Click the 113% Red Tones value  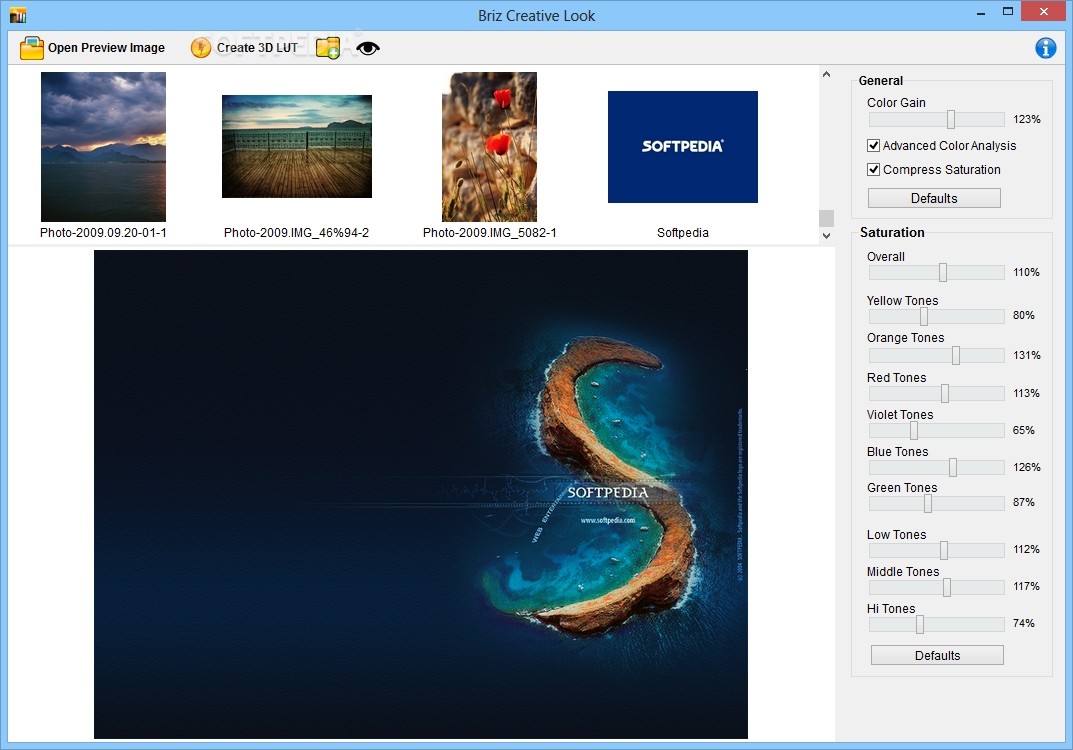tap(1026, 393)
